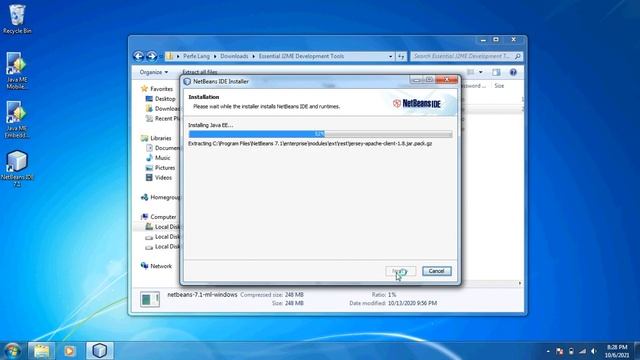This screenshot has width=640, height=360.
Task: Refresh the Explorer address bar location
Action: tap(402, 56)
